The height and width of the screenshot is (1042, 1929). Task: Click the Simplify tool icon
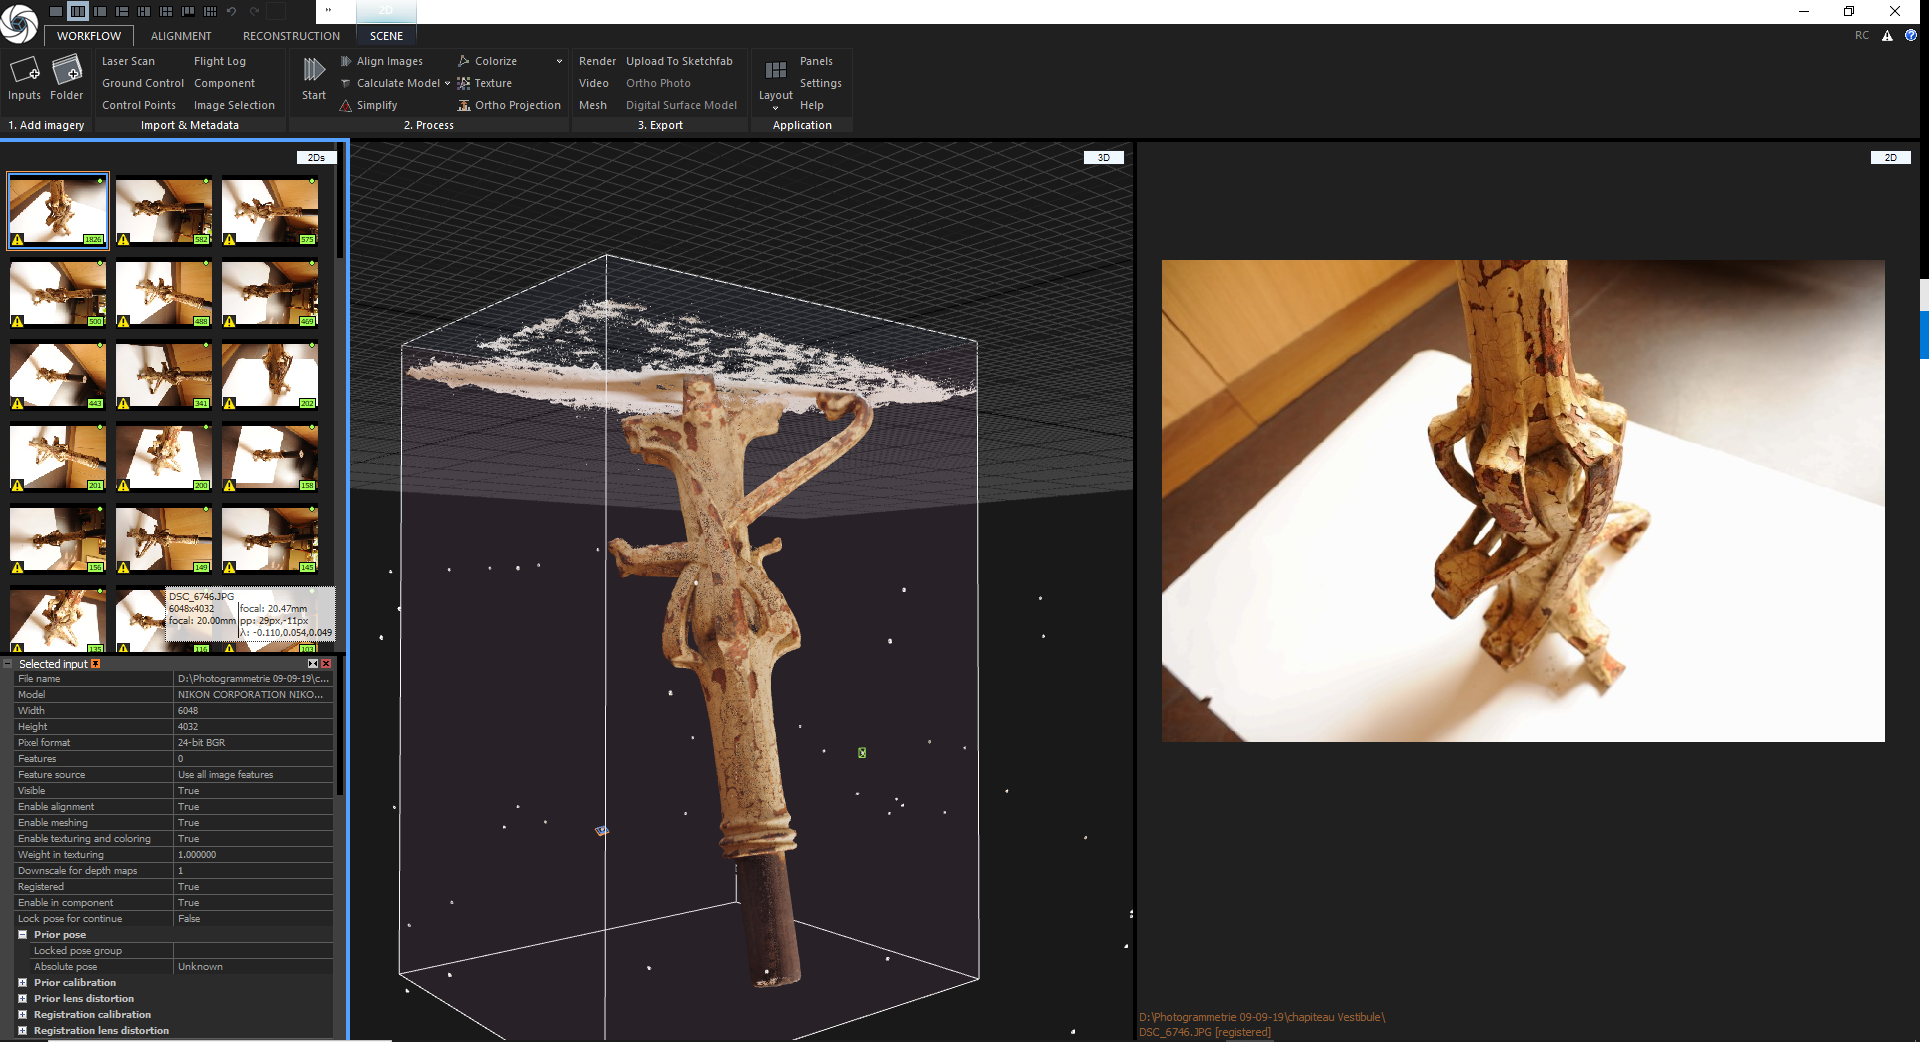click(346, 105)
